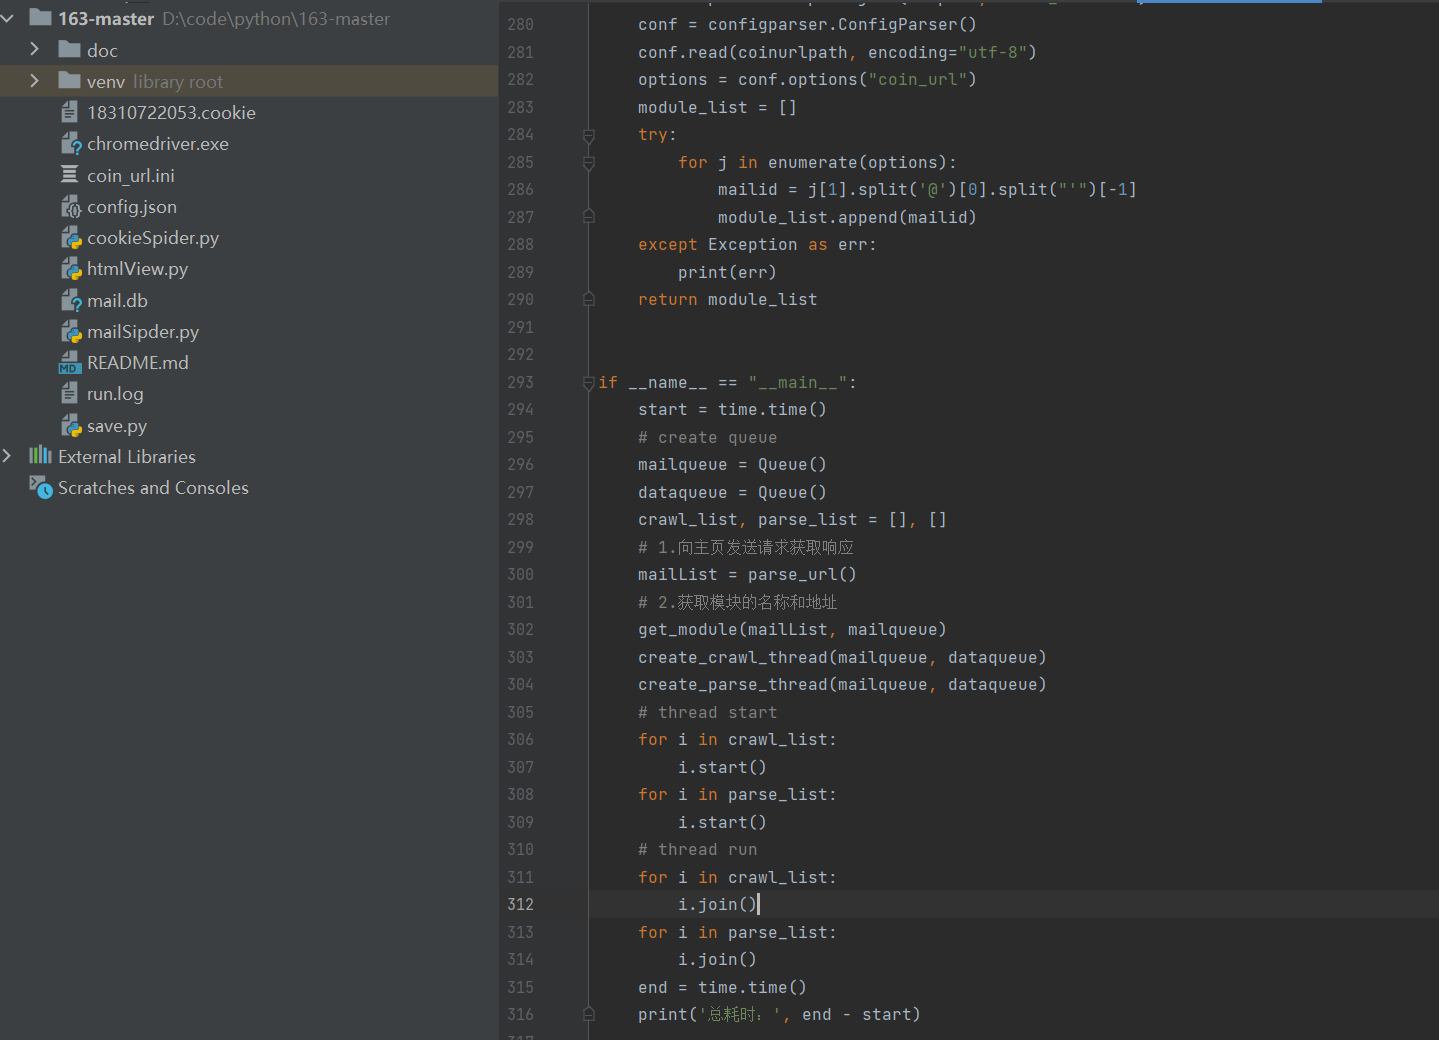
Task: Click the save.py Python icon
Action: coord(70,425)
